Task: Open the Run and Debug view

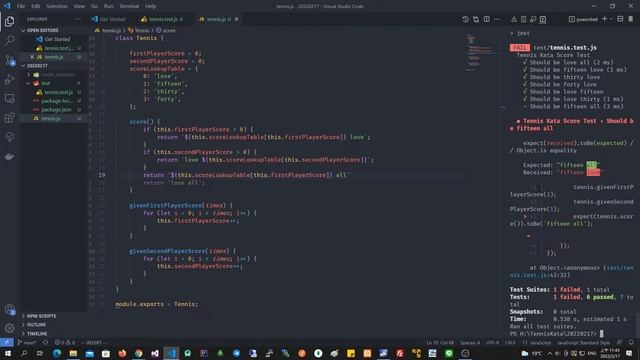Action: coord(9,79)
